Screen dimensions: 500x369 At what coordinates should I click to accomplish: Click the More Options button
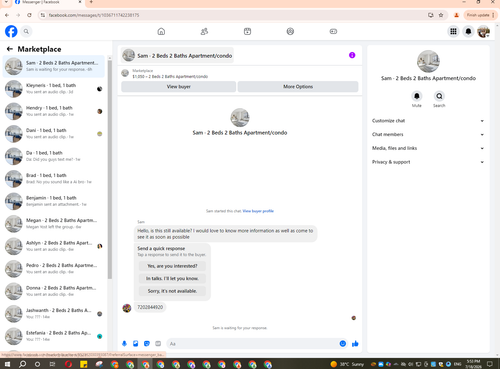298,87
